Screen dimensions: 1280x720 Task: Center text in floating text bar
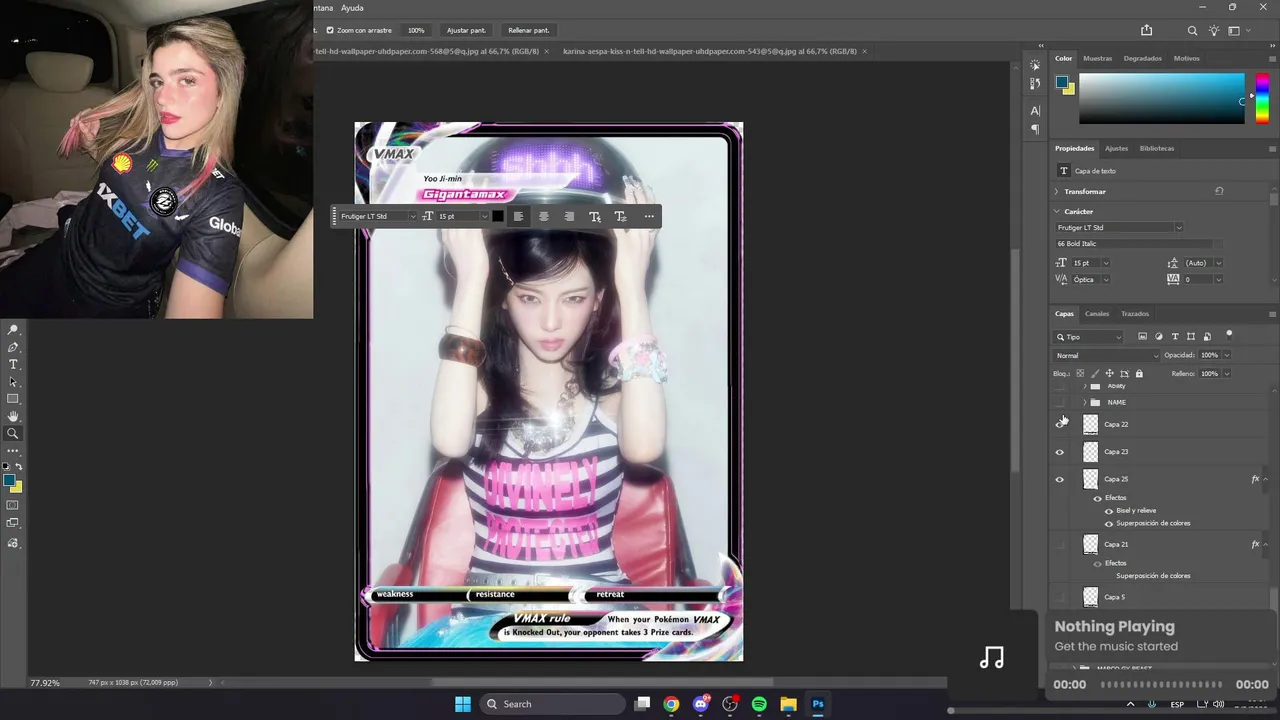point(544,216)
